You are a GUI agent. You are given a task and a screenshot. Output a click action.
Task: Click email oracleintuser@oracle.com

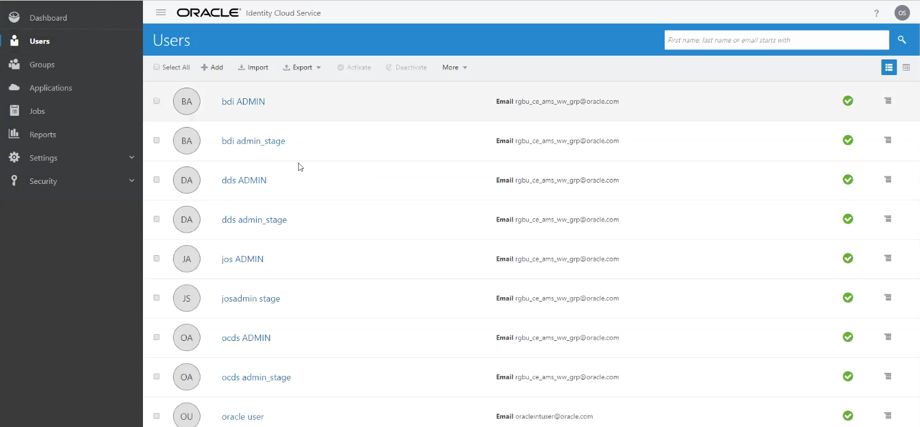554,416
